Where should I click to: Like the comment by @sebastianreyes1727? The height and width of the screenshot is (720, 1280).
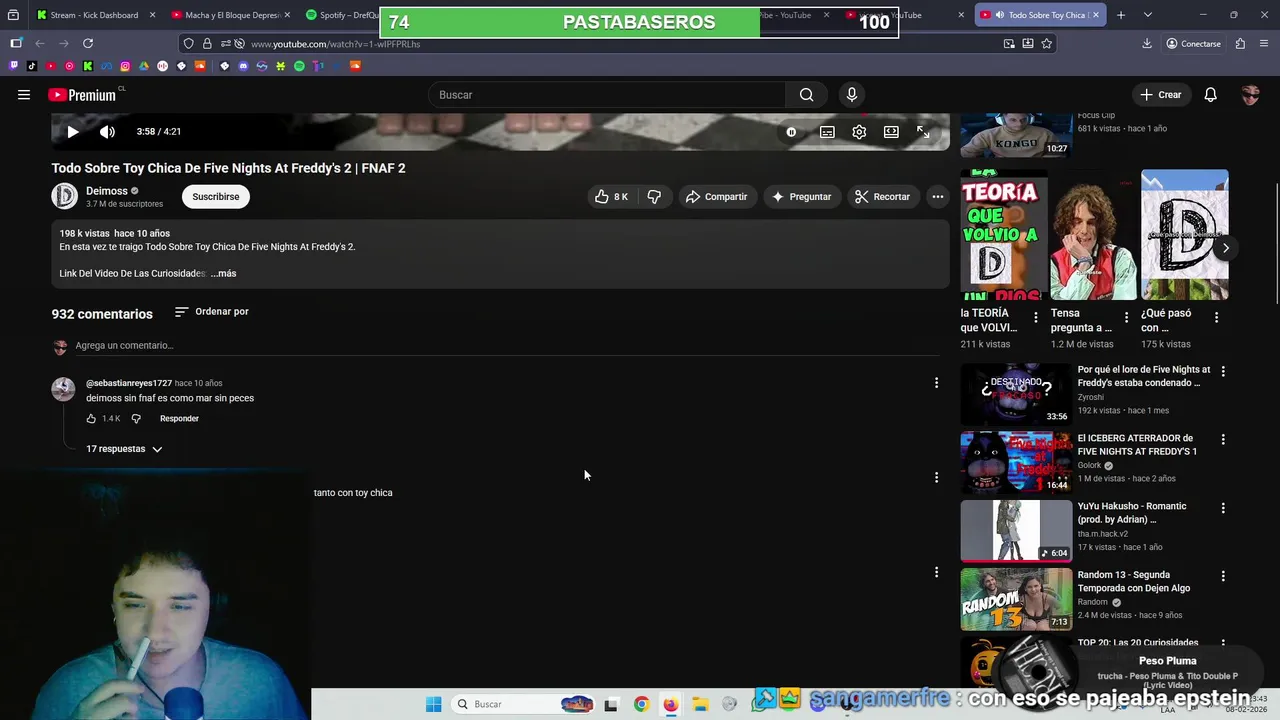pos(91,419)
